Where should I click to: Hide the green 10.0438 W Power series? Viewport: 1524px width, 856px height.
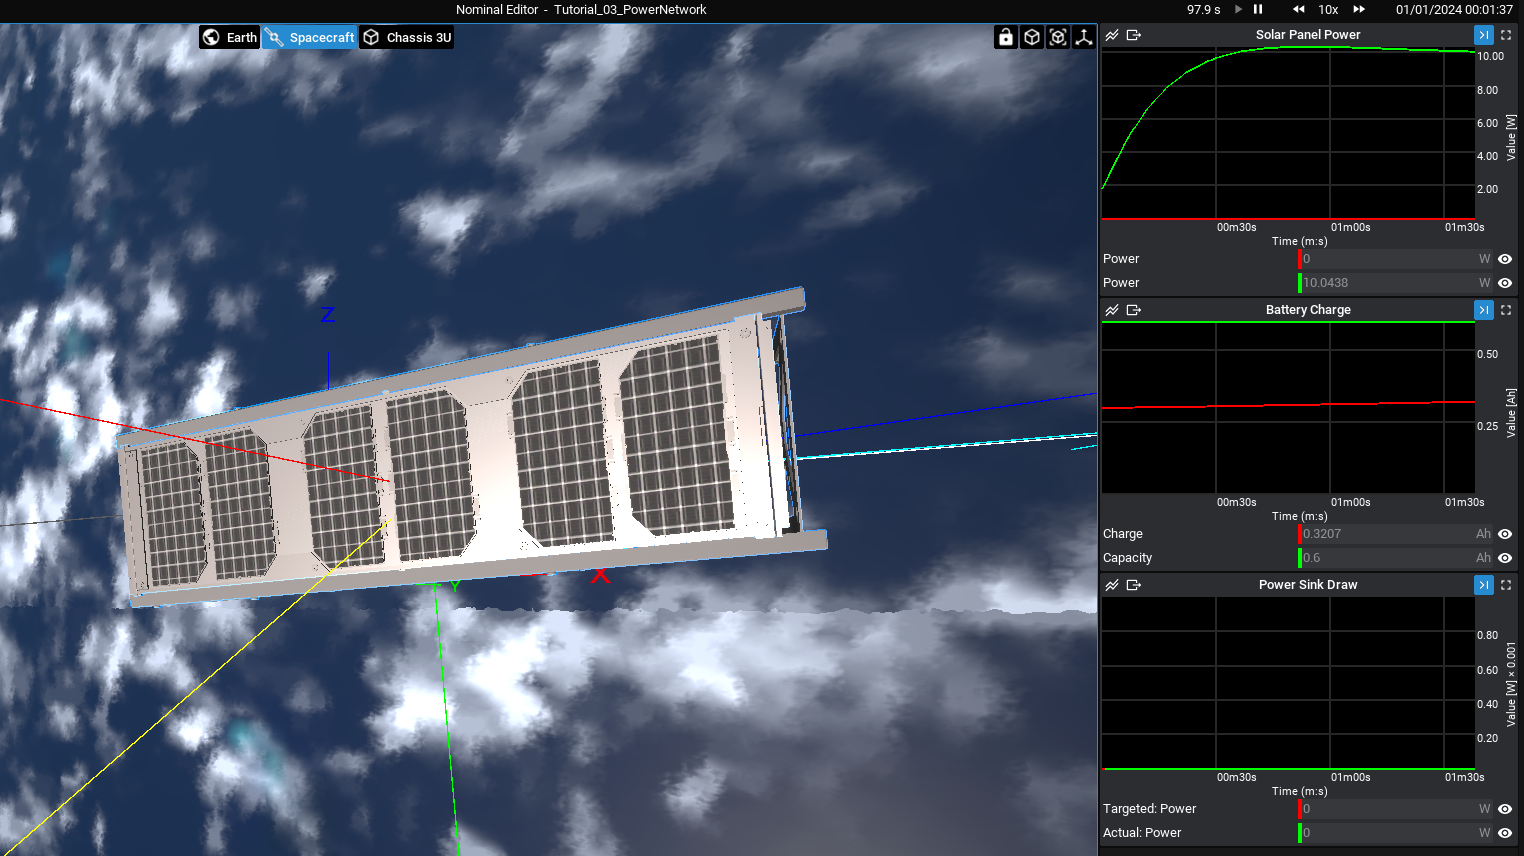tap(1505, 283)
